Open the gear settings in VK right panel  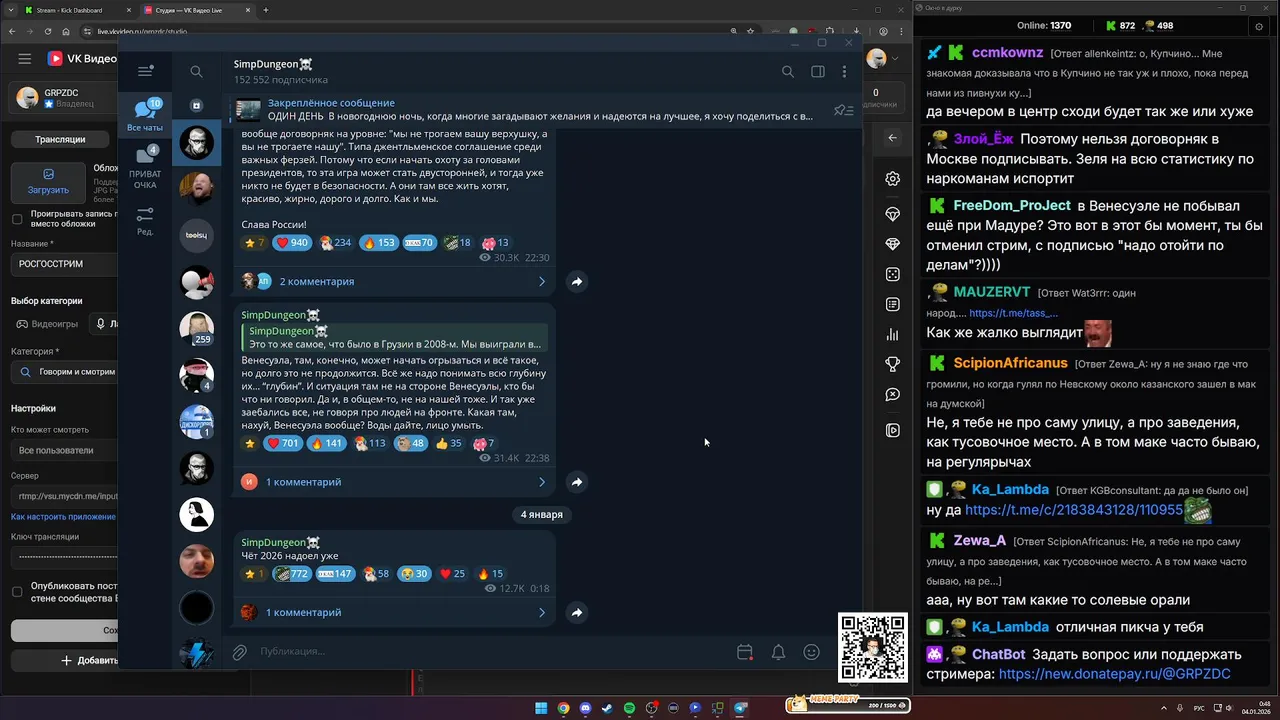pyautogui.click(x=892, y=179)
